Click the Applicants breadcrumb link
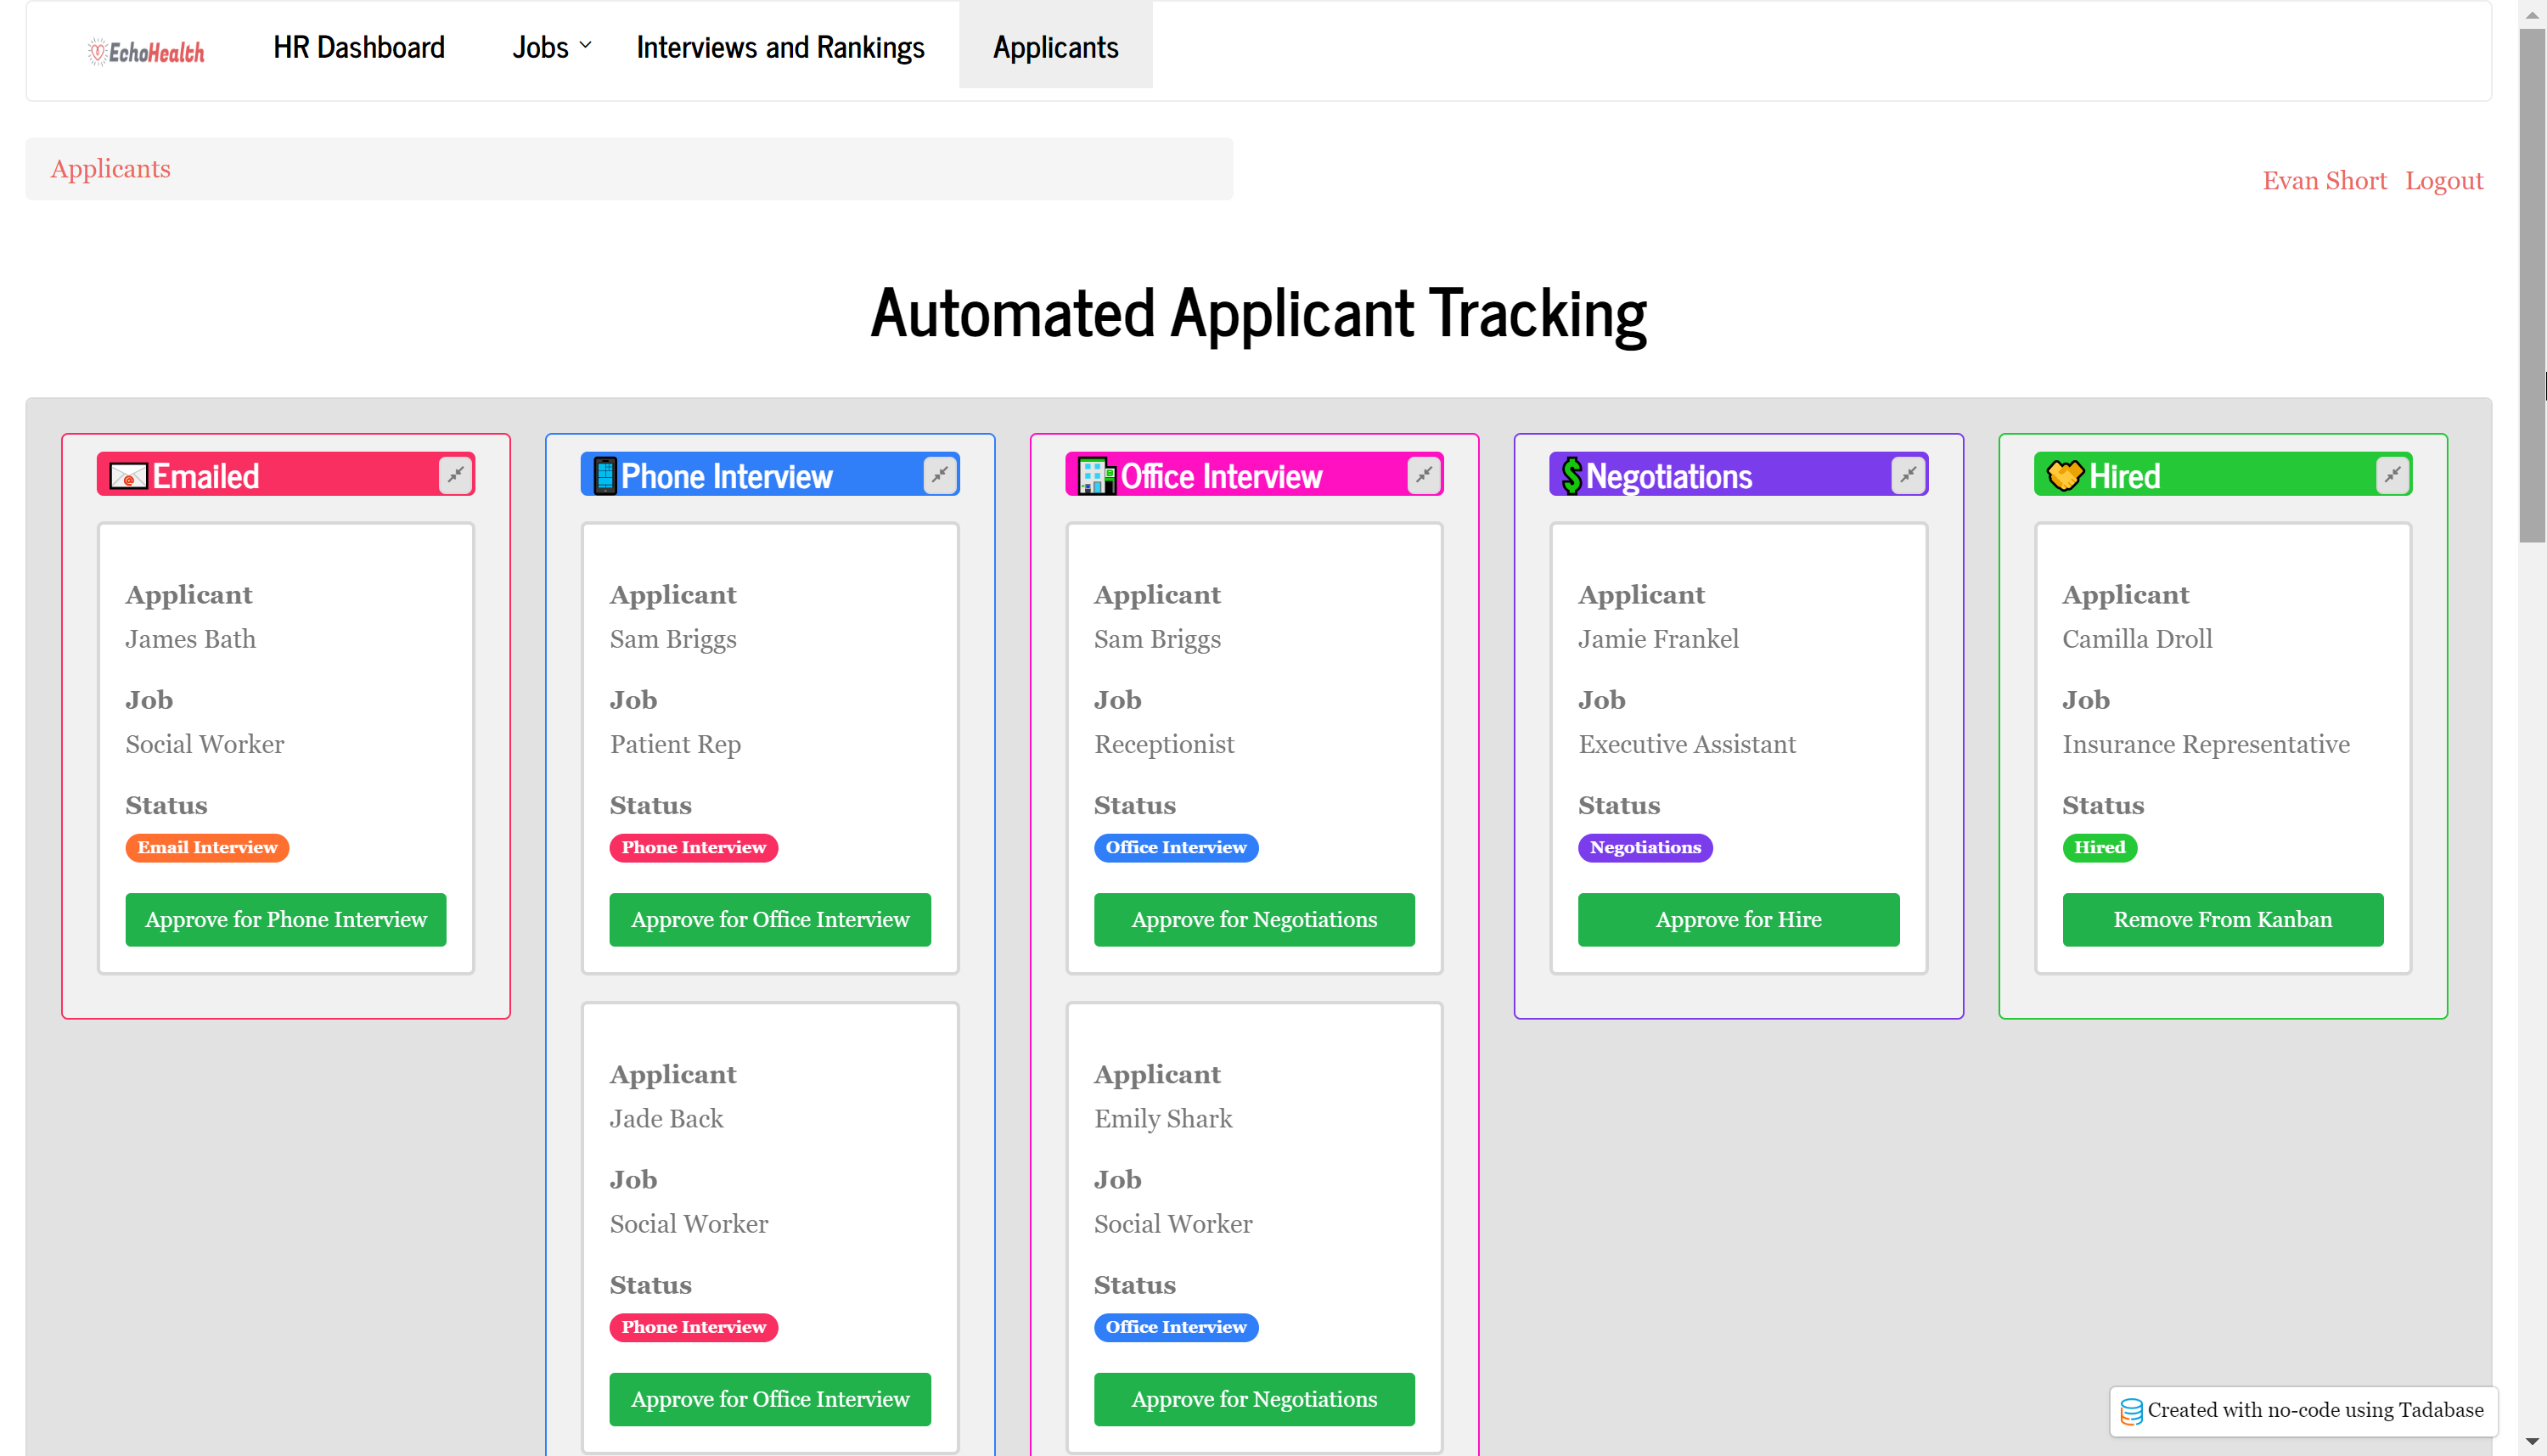The width and height of the screenshot is (2547, 1456). [x=111, y=168]
